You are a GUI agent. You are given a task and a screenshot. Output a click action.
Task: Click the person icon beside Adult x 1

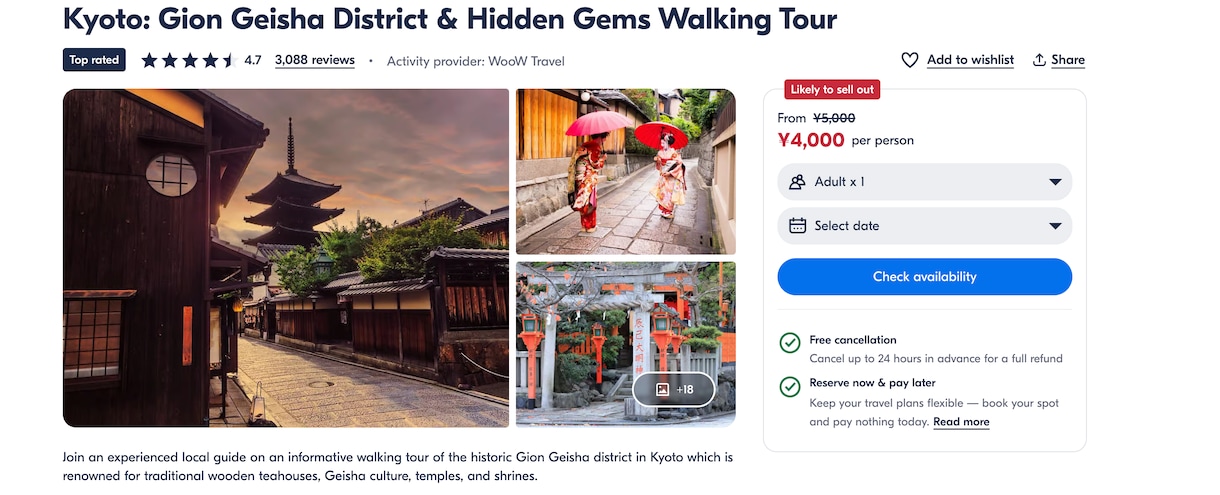[x=797, y=182]
